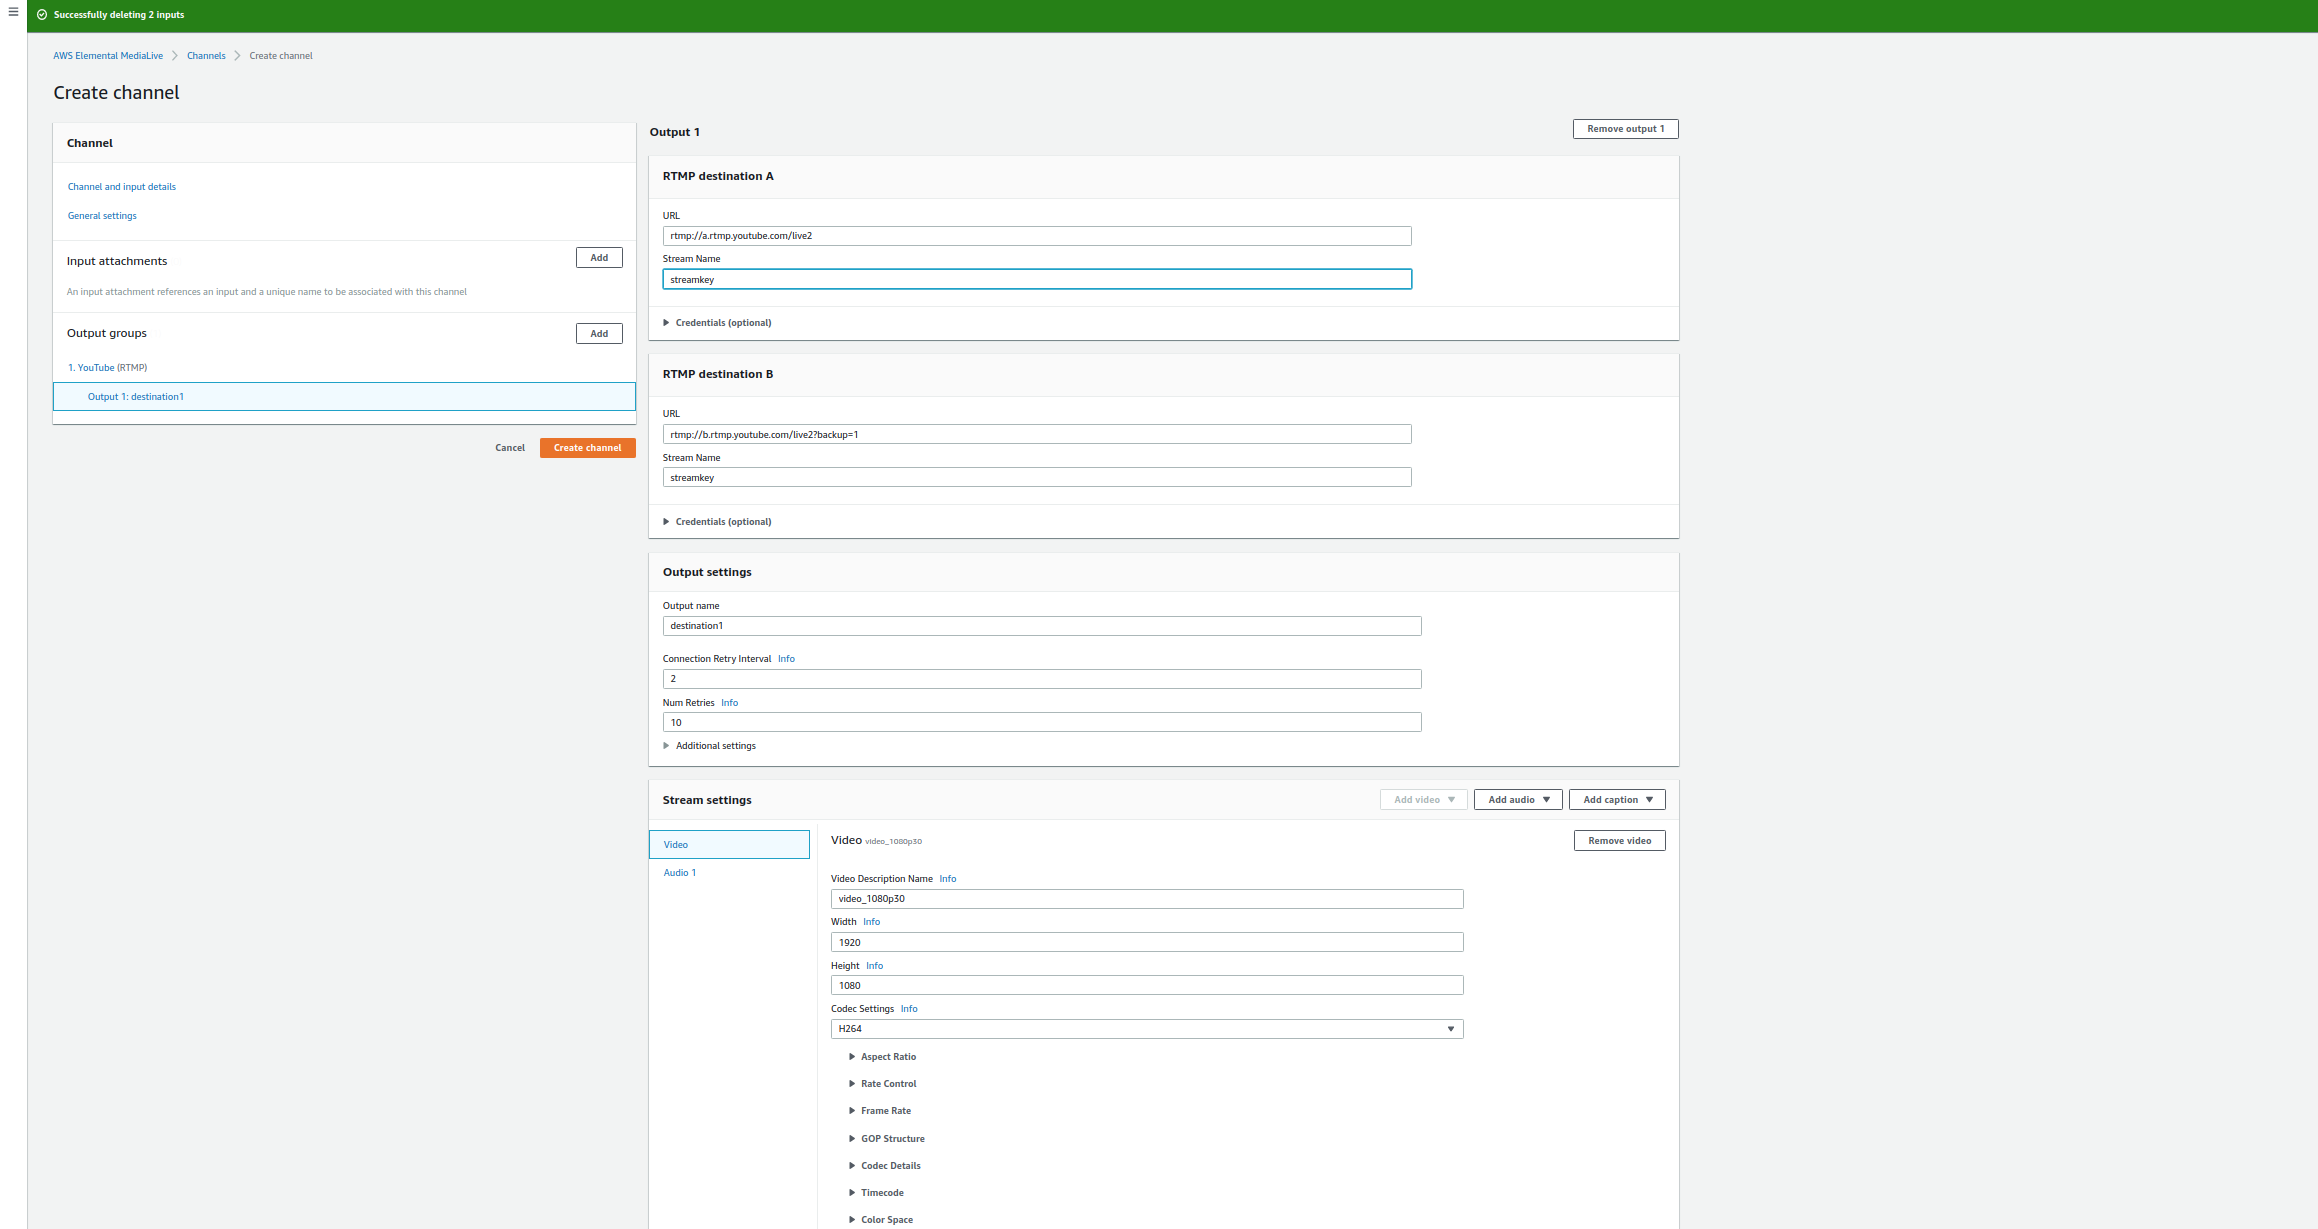Open the hamburger navigation menu
2318x1229 pixels.
pyautogui.click(x=13, y=12)
